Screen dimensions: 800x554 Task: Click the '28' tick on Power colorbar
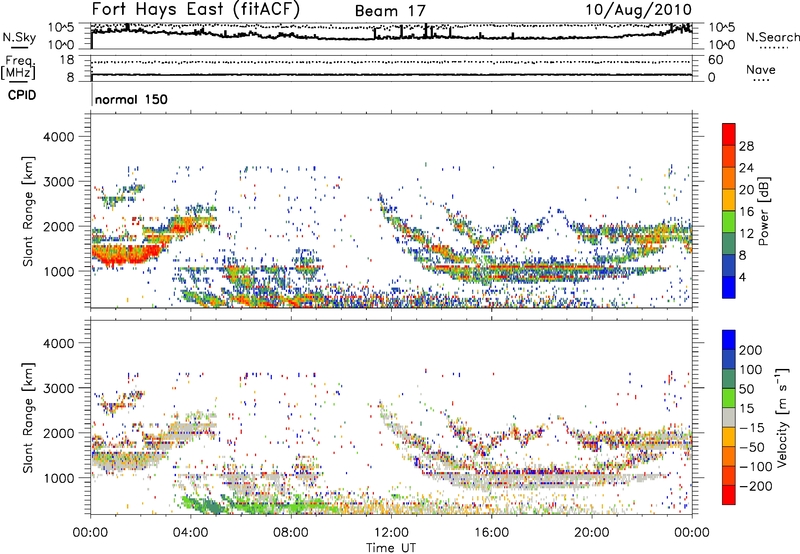click(x=746, y=146)
